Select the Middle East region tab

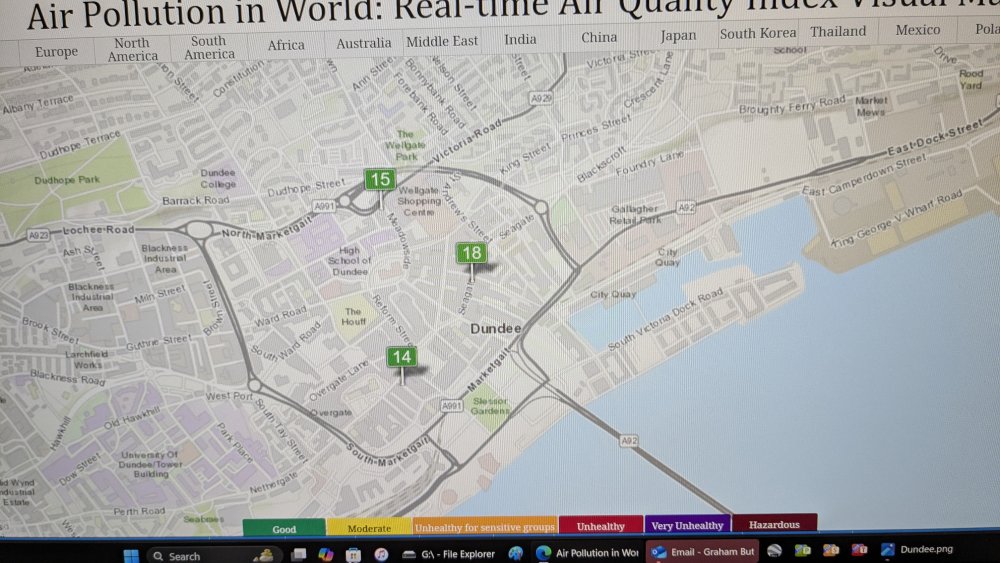coord(442,41)
